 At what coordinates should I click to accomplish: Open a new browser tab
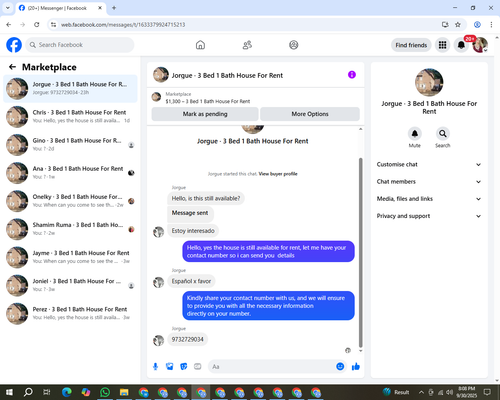114,8
